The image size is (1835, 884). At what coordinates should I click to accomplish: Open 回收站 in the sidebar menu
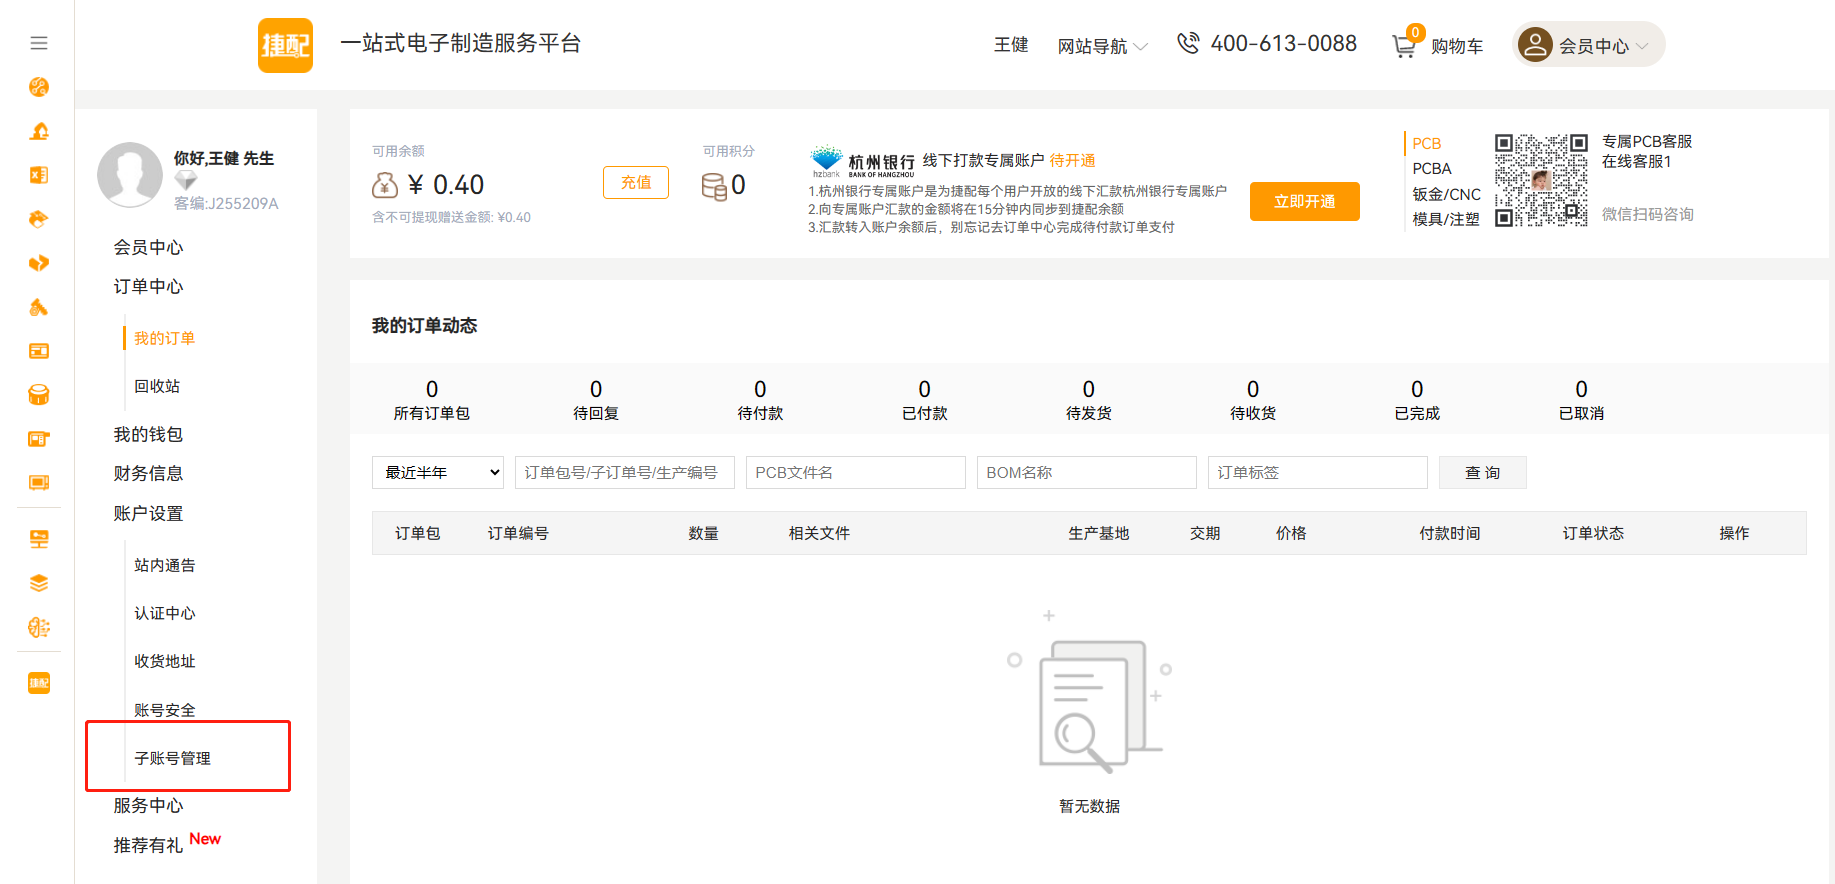tap(157, 386)
